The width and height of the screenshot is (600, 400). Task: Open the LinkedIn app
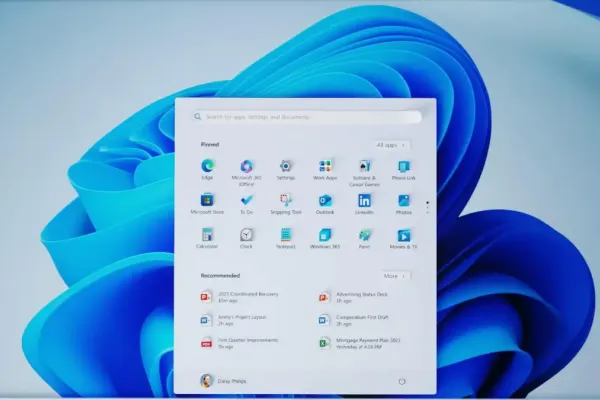(364, 204)
